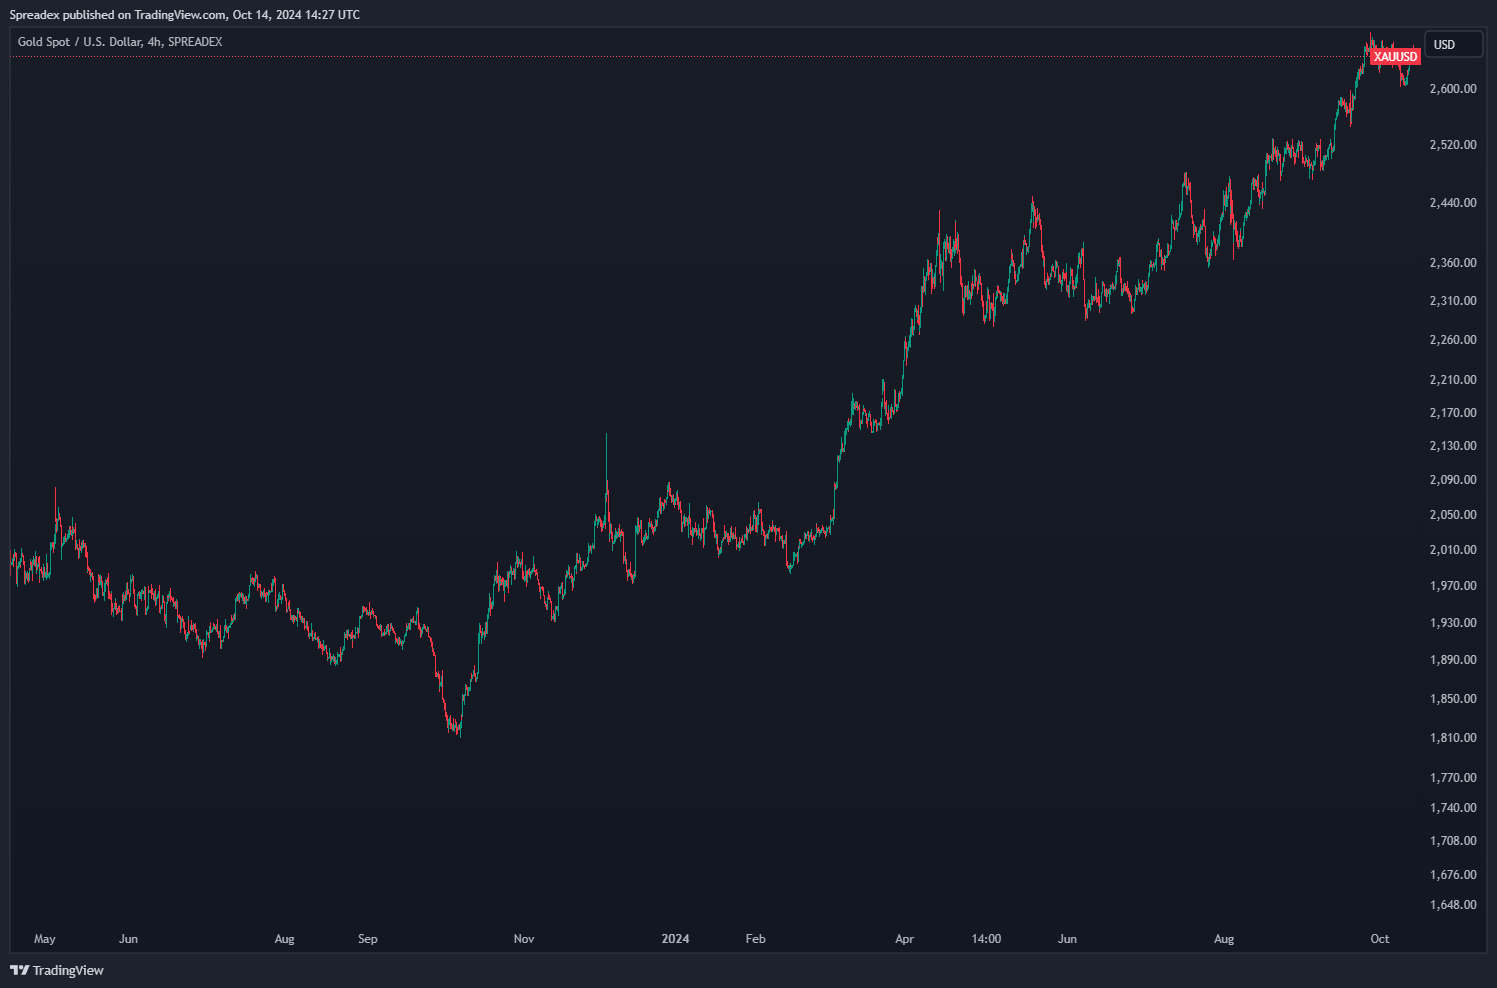Click the Spreadex published on TradingView header
This screenshot has height=988, width=1497.
(185, 15)
